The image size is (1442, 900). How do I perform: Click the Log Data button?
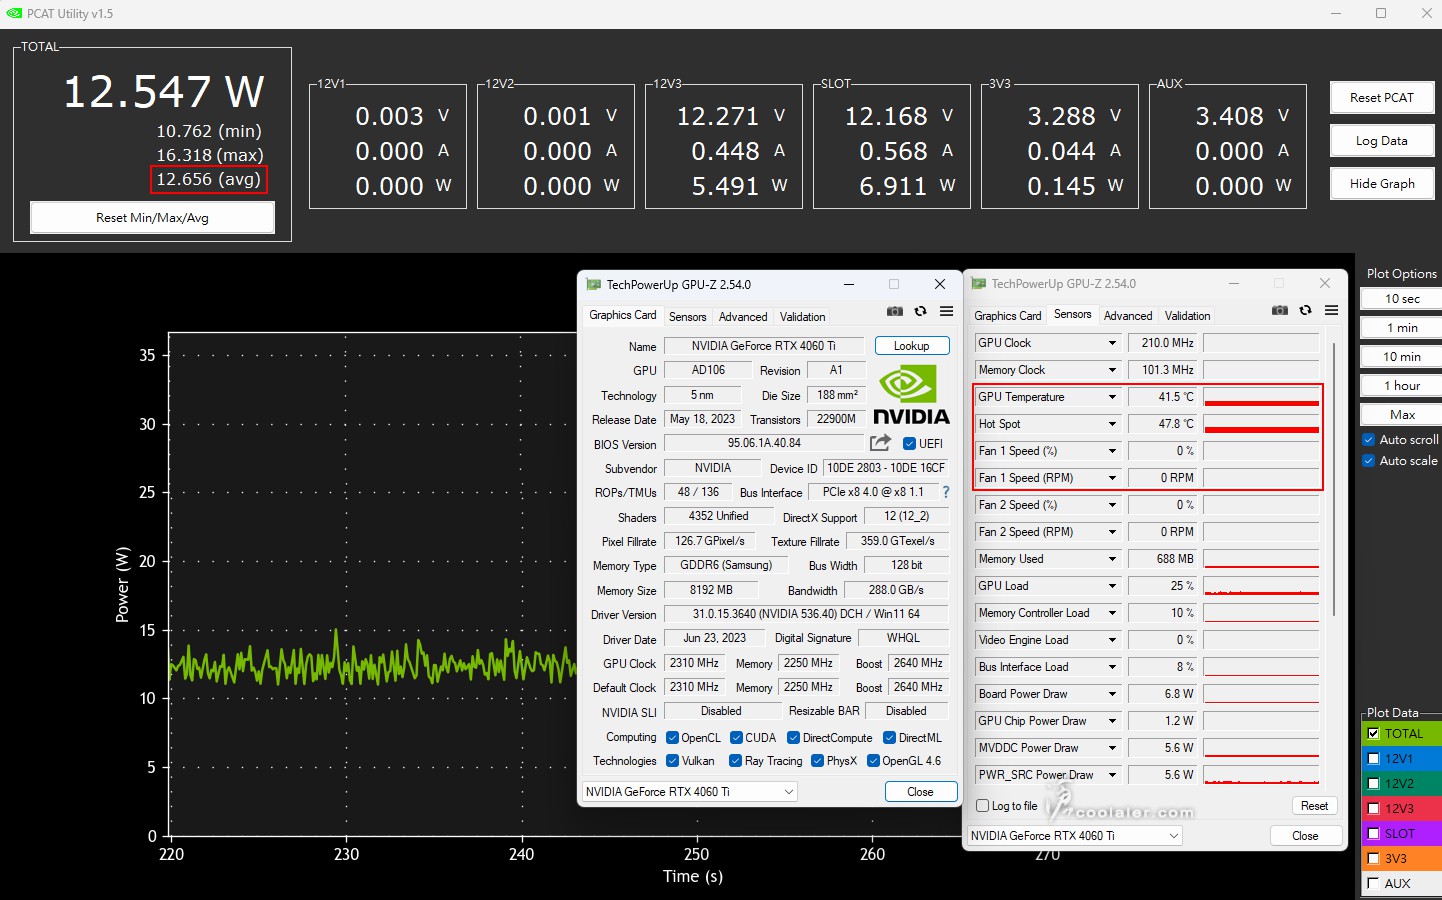(x=1382, y=141)
